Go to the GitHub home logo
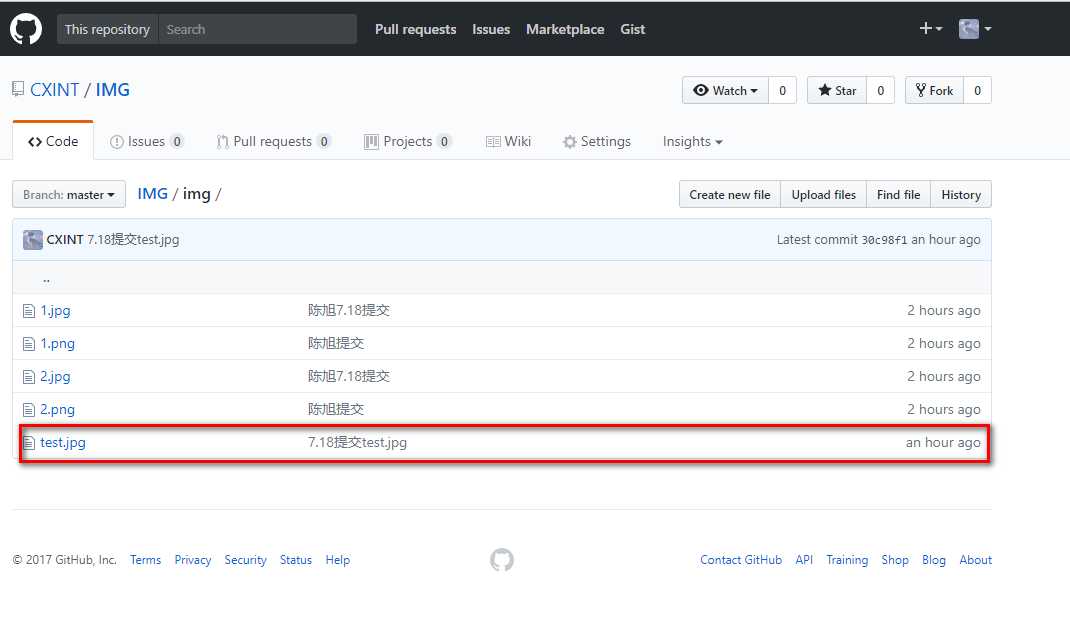The height and width of the screenshot is (627, 1070). (26, 29)
